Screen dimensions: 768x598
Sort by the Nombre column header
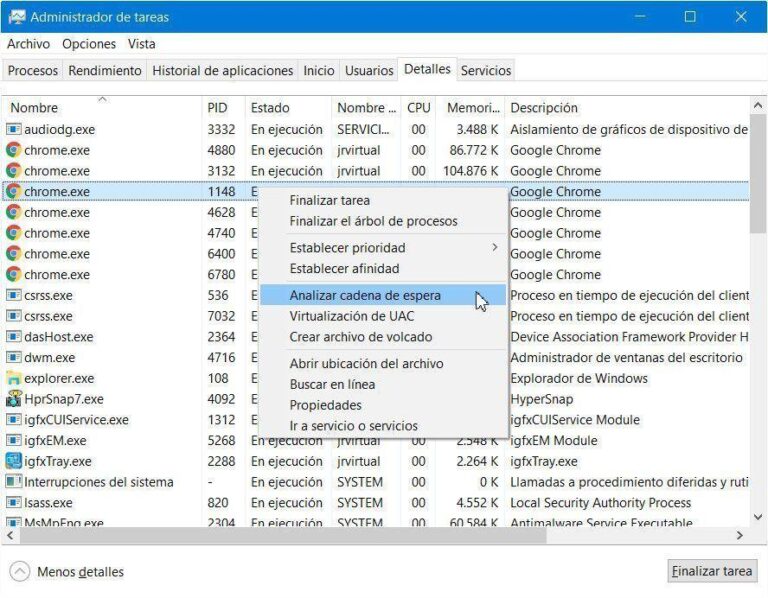pyautogui.click(x=35, y=108)
